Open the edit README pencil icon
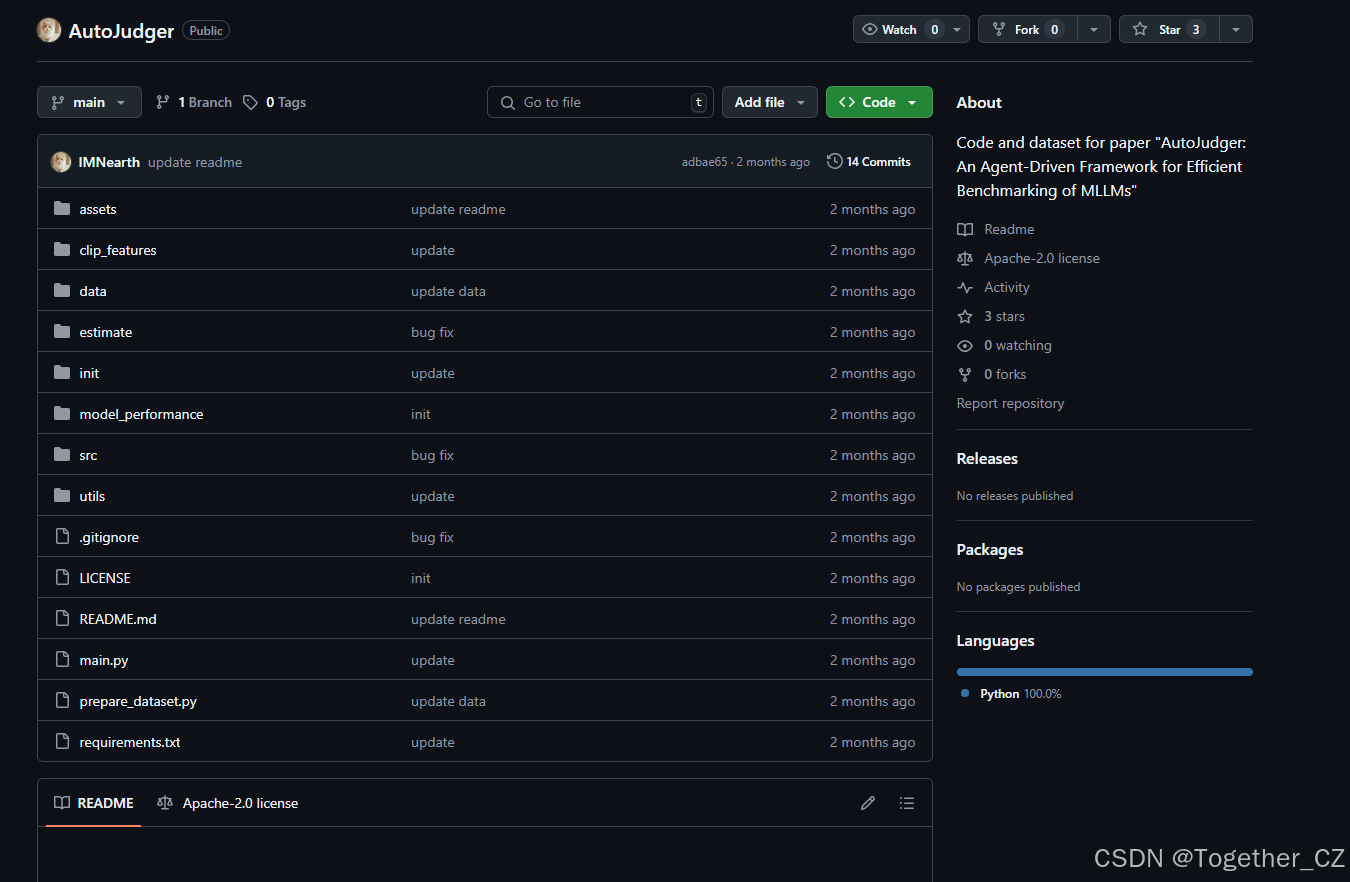The height and width of the screenshot is (882, 1350). click(x=867, y=803)
